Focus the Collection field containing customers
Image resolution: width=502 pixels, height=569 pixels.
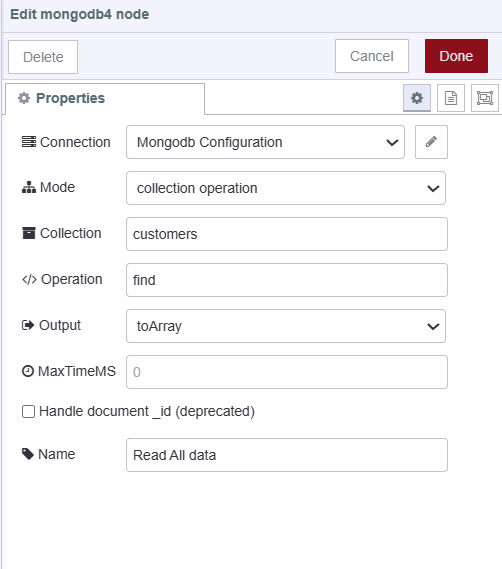[x=287, y=234]
